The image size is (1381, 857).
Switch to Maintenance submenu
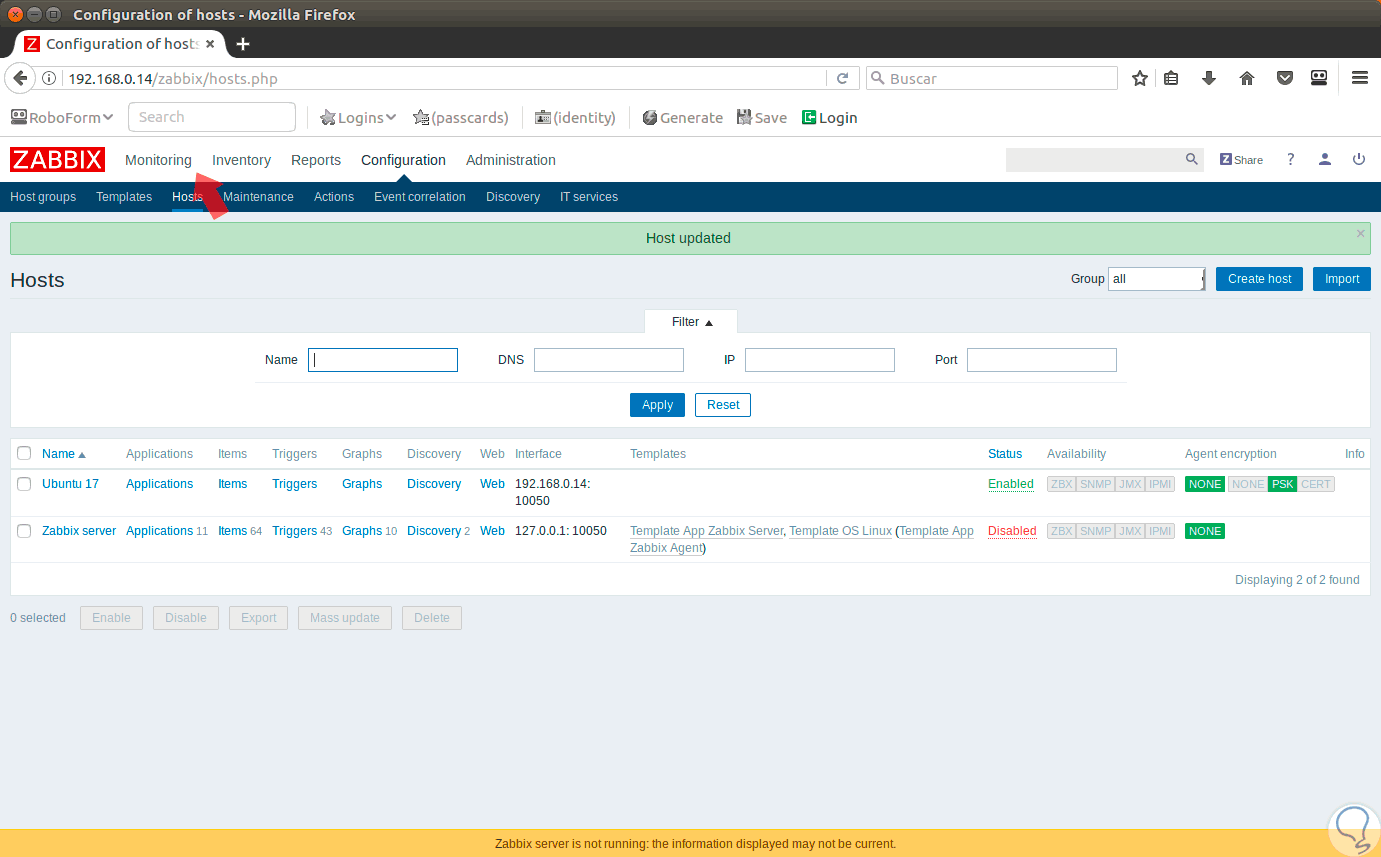258,197
